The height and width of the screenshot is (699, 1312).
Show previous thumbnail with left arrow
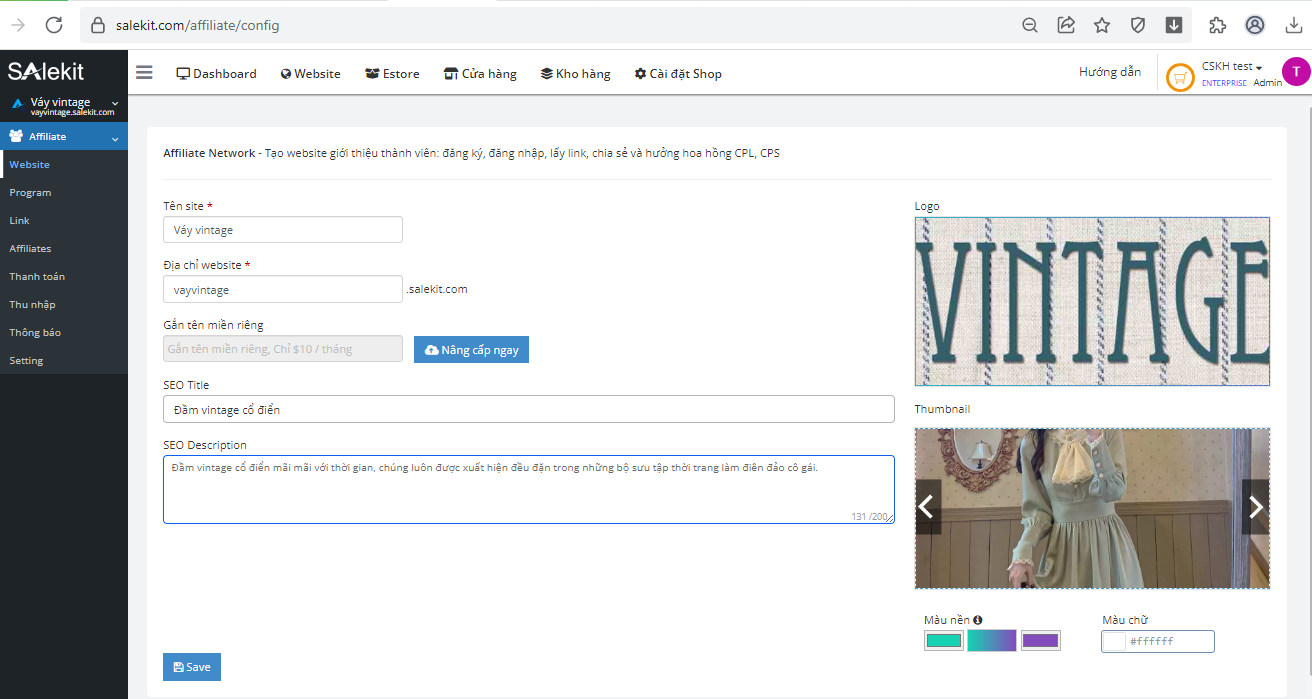pos(927,507)
